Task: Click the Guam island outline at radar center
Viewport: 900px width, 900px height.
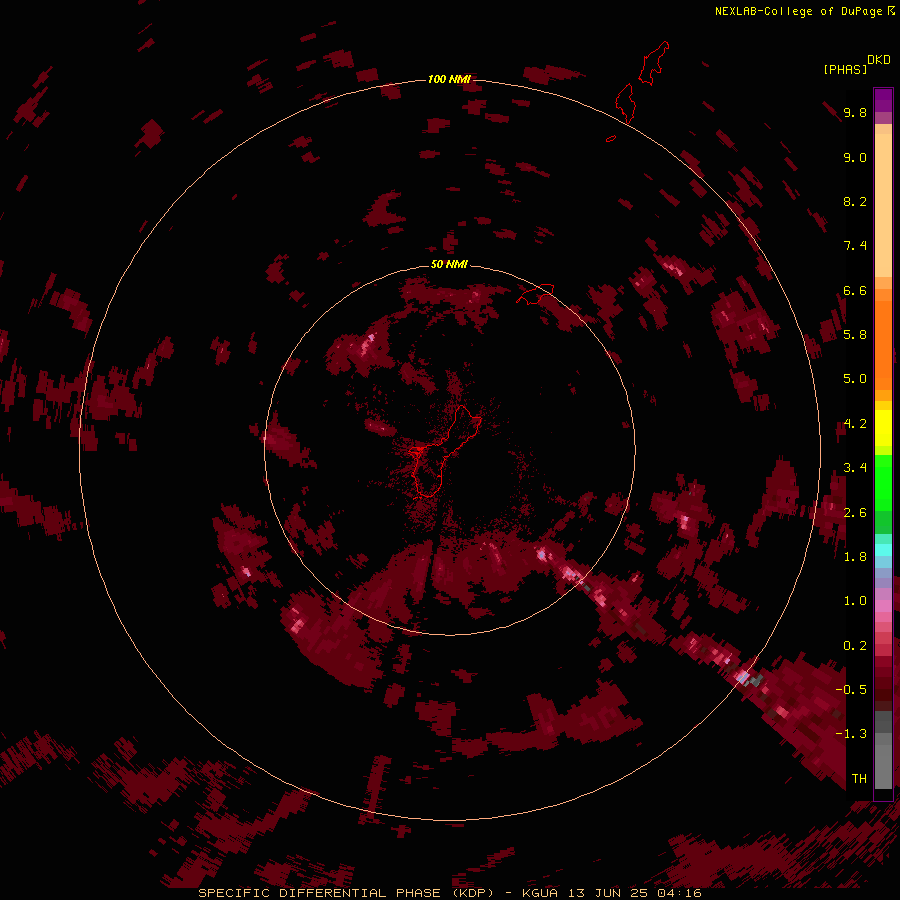Action: point(443,451)
